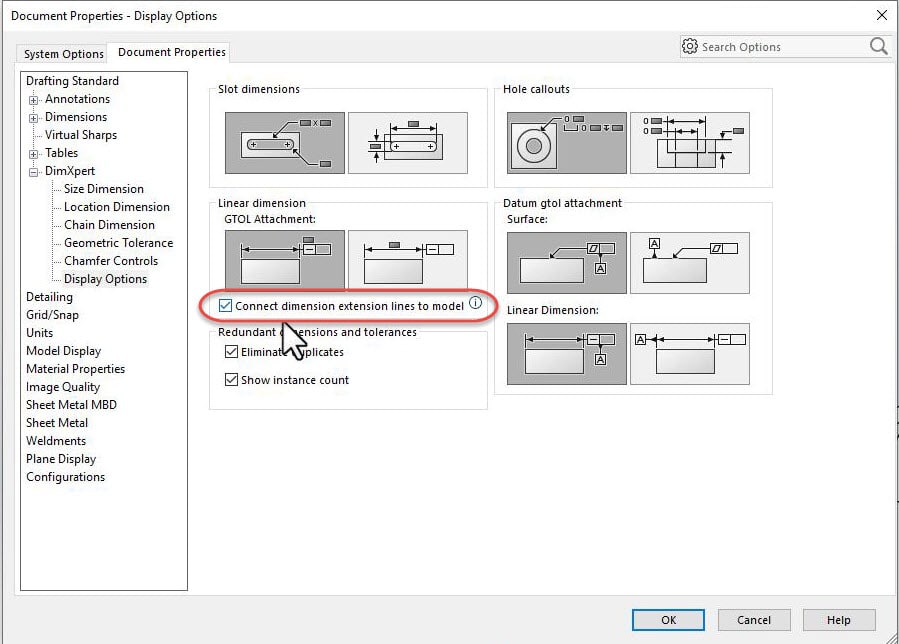Toggle Show instance count off
This screenshot has height=644, width=899.
click(230, 380)
